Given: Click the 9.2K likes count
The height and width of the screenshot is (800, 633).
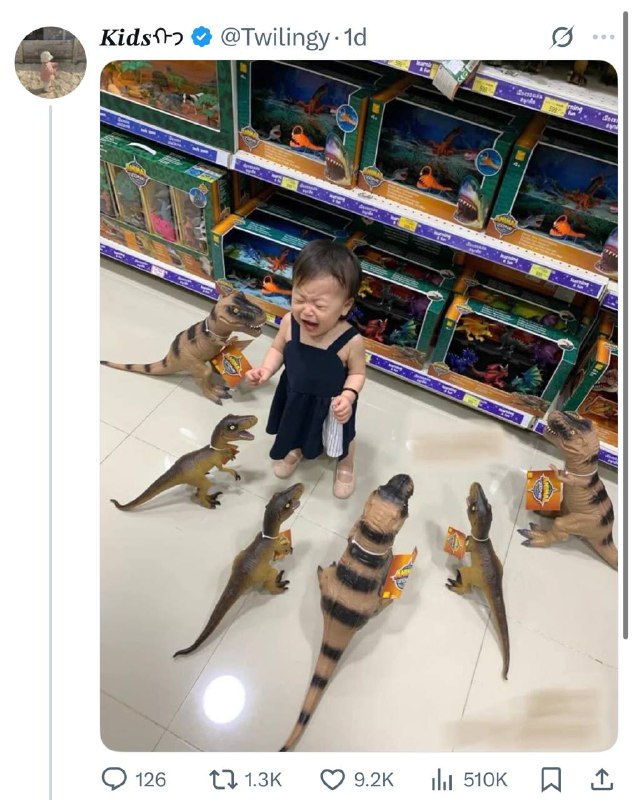Looking at the screenshot, I should [373, 780].
